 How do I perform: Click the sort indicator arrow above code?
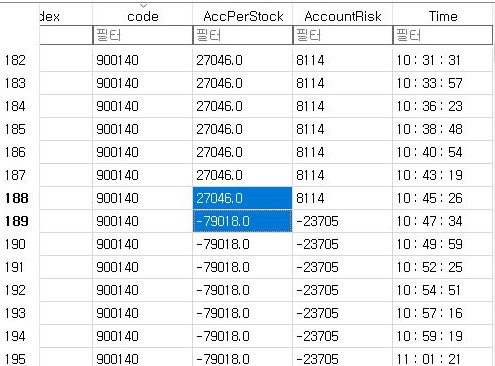(x=143, y=5)
